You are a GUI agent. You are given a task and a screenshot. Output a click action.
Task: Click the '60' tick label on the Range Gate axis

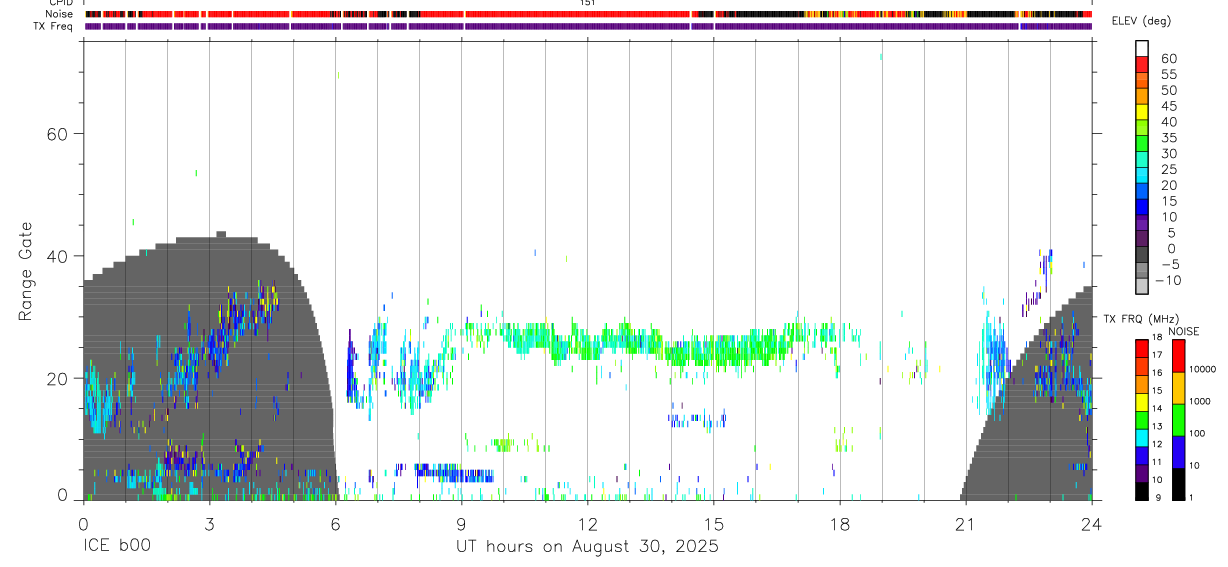coord(56,134)
